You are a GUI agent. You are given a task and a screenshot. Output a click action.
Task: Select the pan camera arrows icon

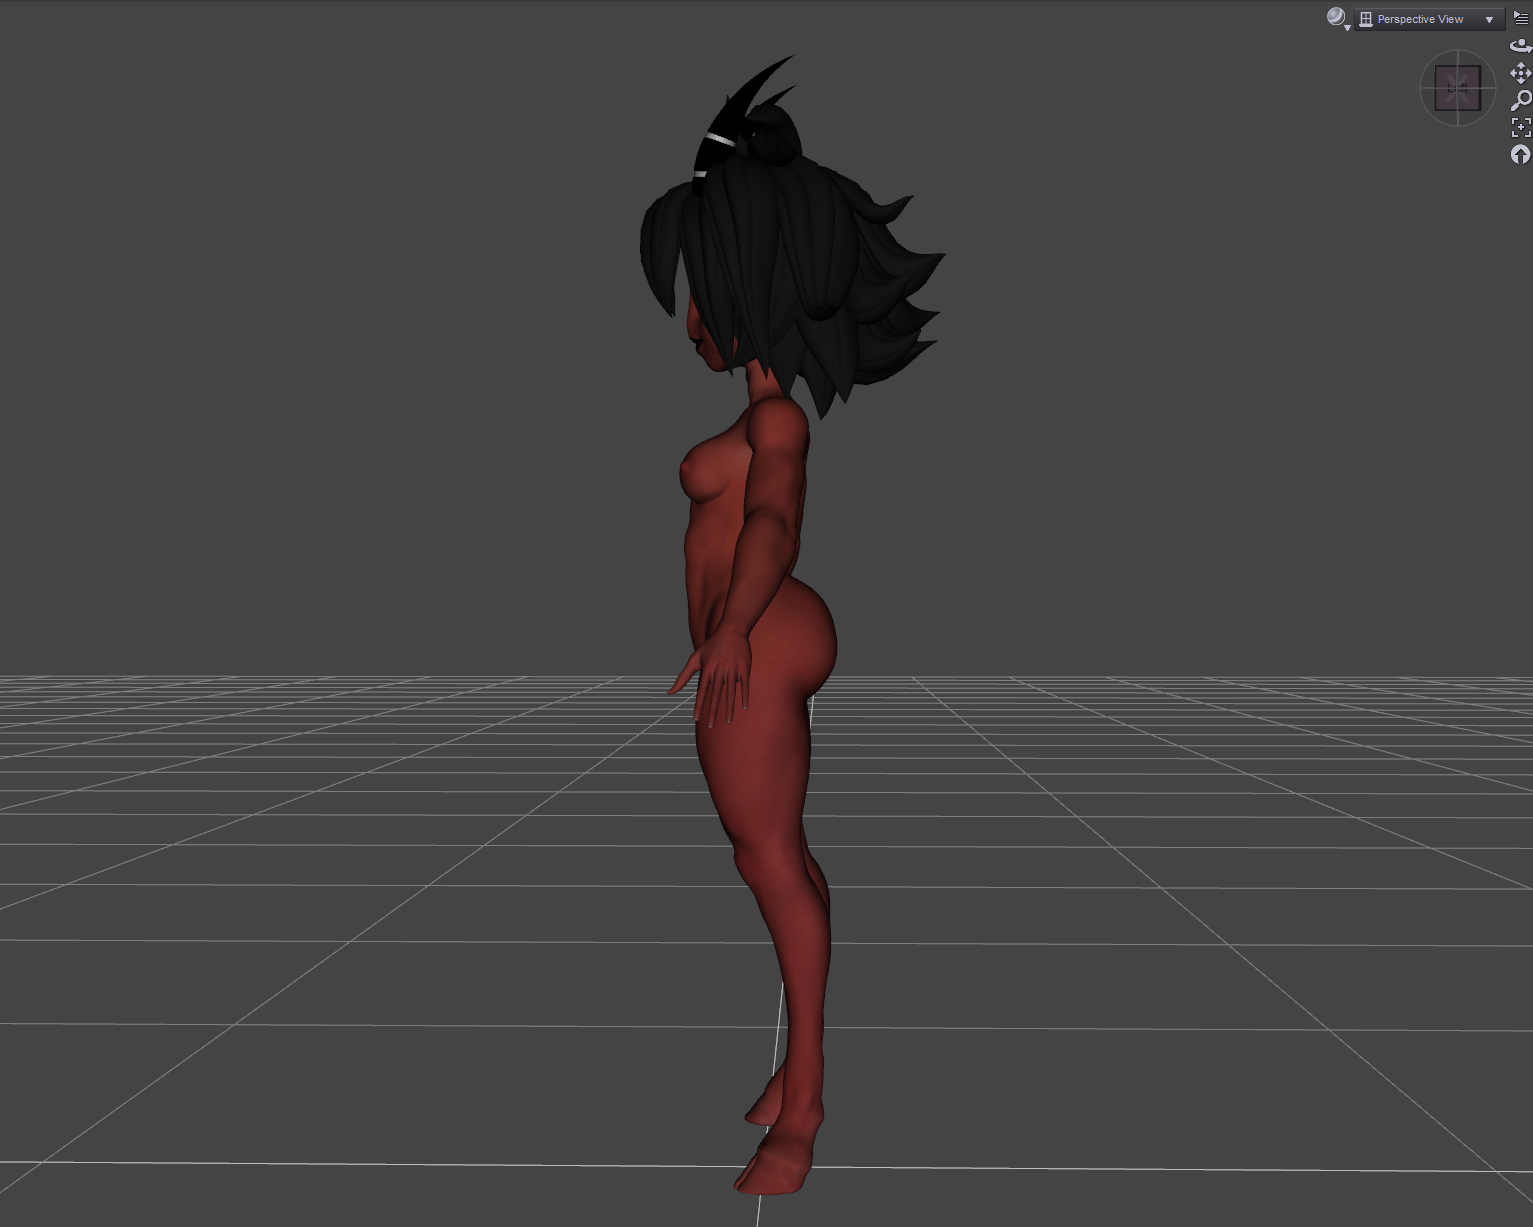point(1521,73)
